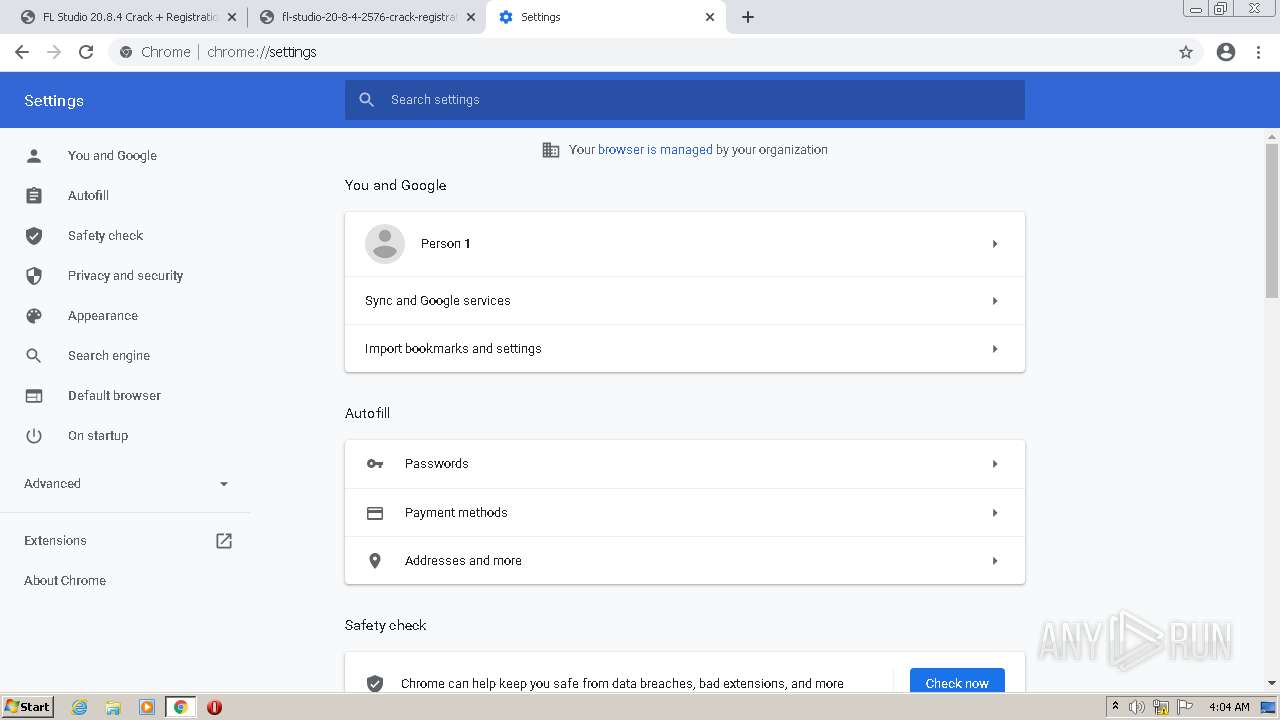Image resolution: width=1280 pixels, height=720 pixels.
Task: Click the Windows Start button
Action: pyautogui.click(x=27, y=707)
